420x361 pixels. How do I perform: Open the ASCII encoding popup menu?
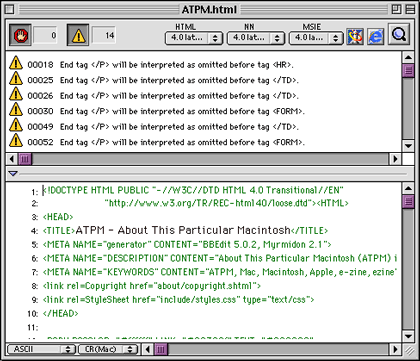coord(41,349)
